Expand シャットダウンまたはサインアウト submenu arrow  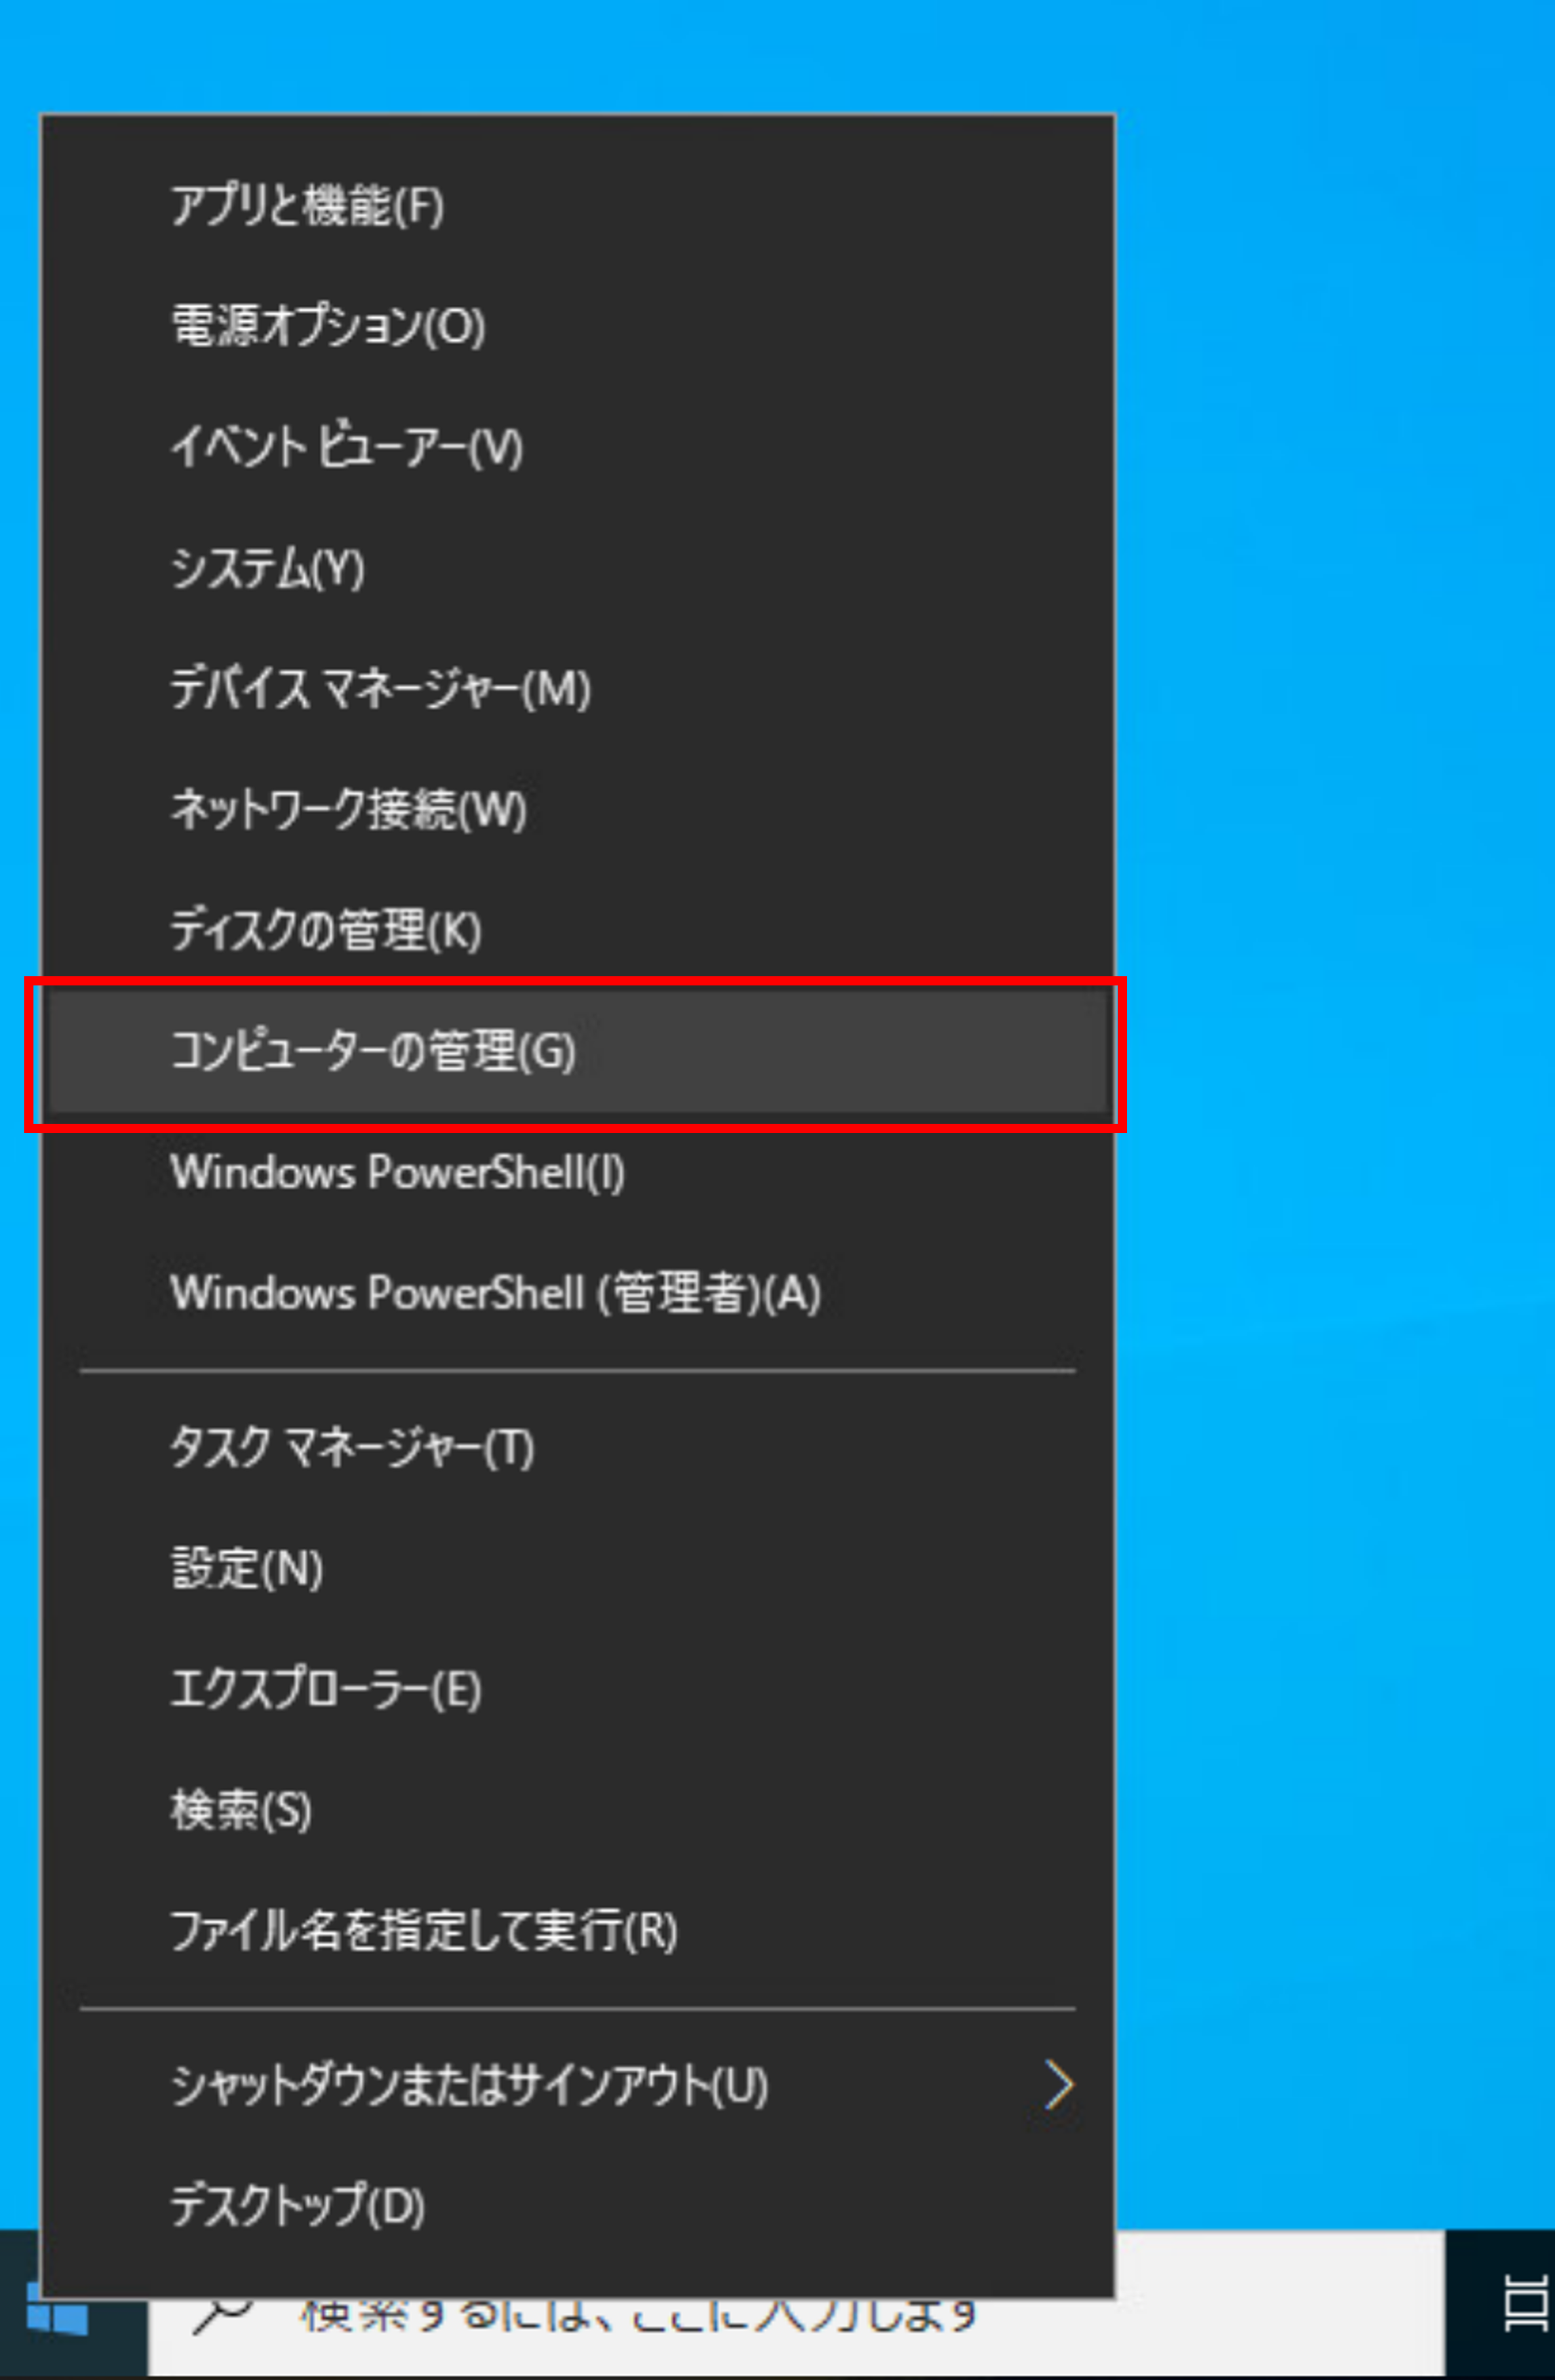point(1058,2085)
